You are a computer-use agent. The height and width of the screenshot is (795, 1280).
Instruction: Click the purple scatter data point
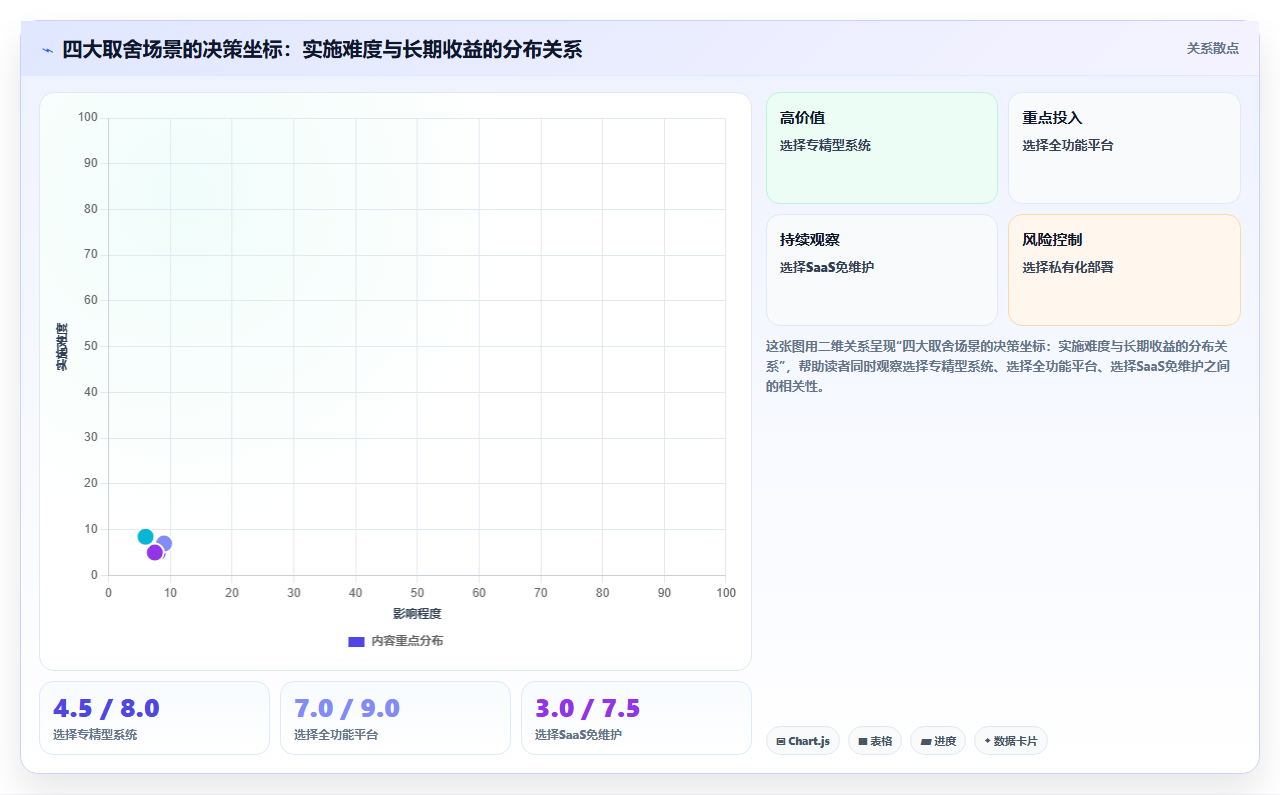tap(155, 552)
